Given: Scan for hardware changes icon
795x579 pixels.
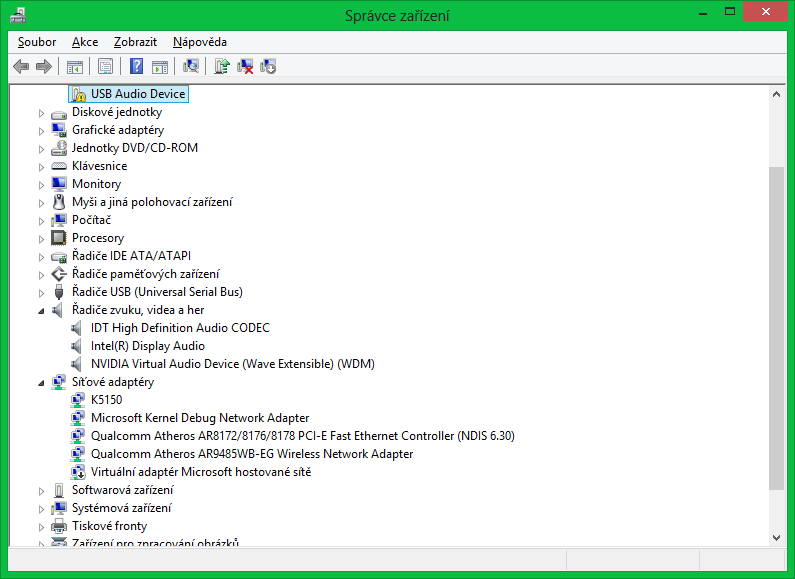Looking at the screenshot, I should 191,66.
